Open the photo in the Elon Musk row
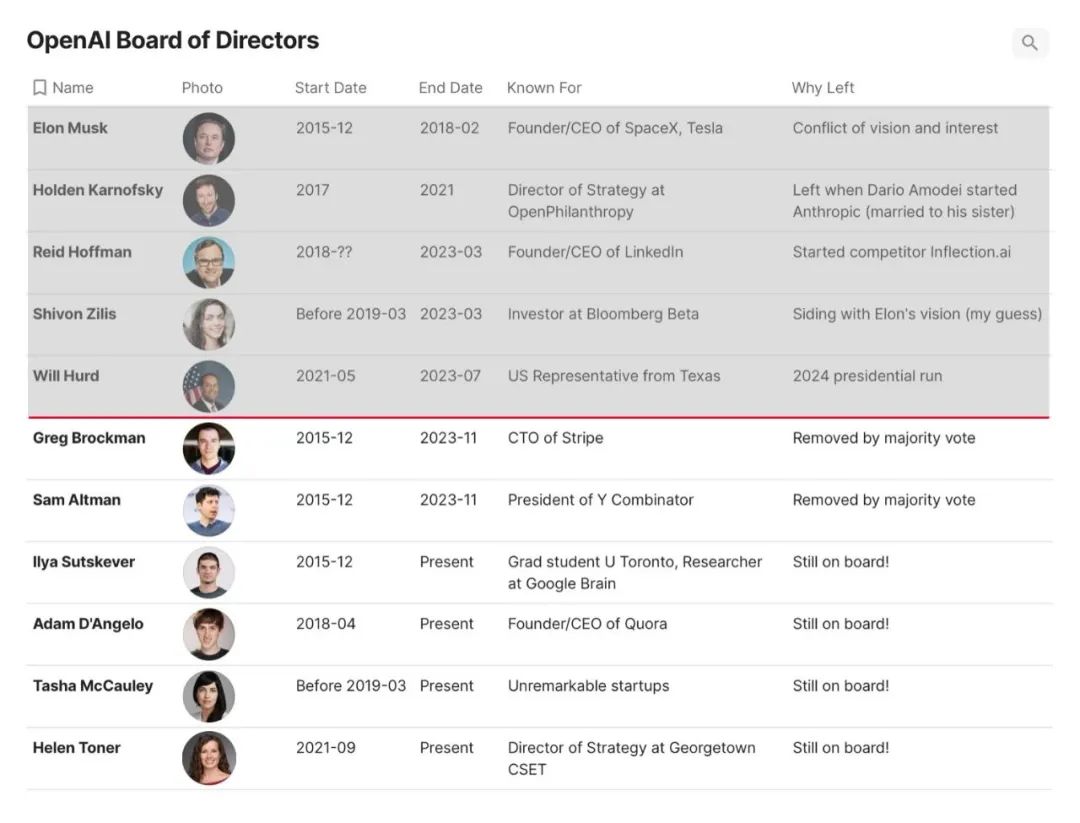1080x823 pixels. (209, 139)
